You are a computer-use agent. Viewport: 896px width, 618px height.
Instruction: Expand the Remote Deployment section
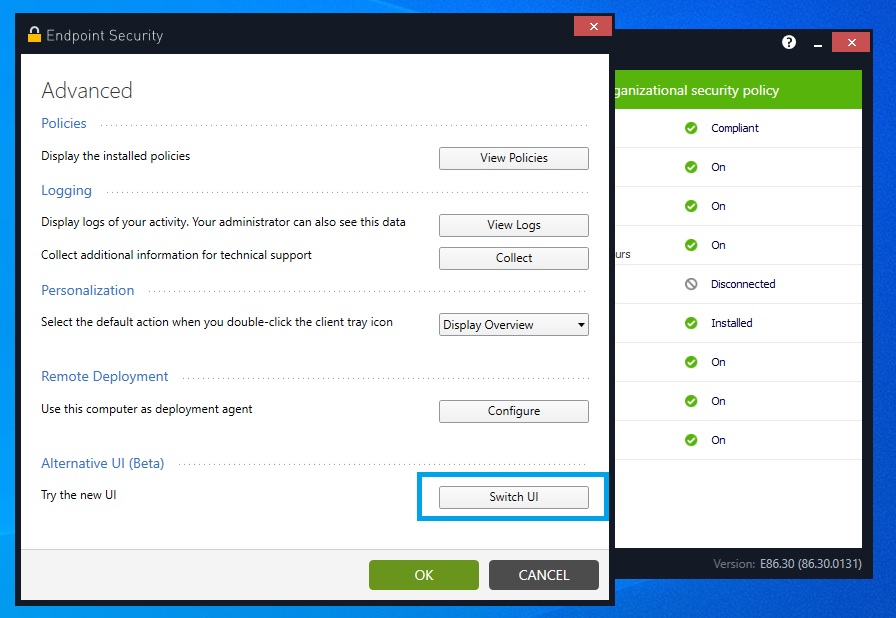tap(104, 377)
